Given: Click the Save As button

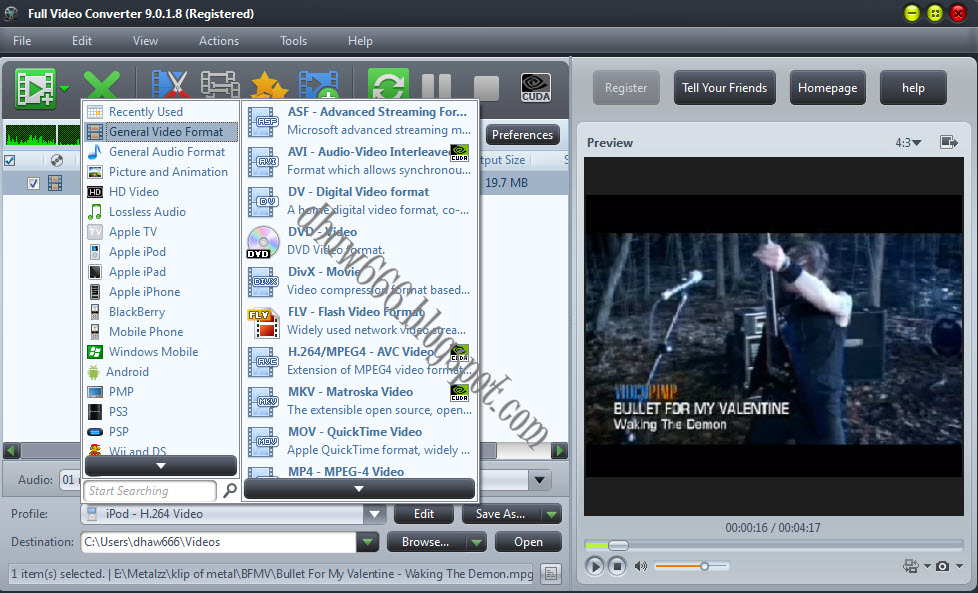Looking at the screenshot, I should [501, 514].
